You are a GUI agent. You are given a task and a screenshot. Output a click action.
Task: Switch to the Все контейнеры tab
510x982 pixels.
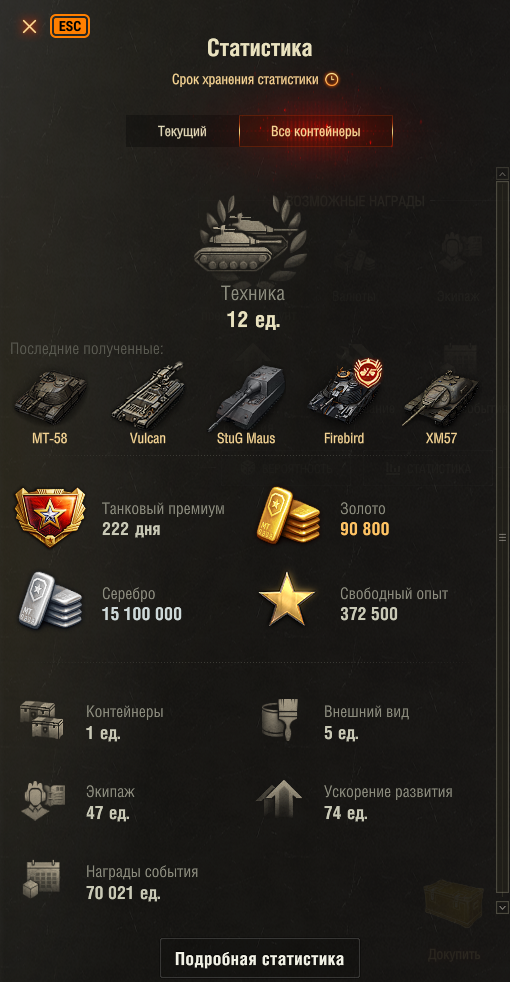pyautogui.click(x=316, y=132)
